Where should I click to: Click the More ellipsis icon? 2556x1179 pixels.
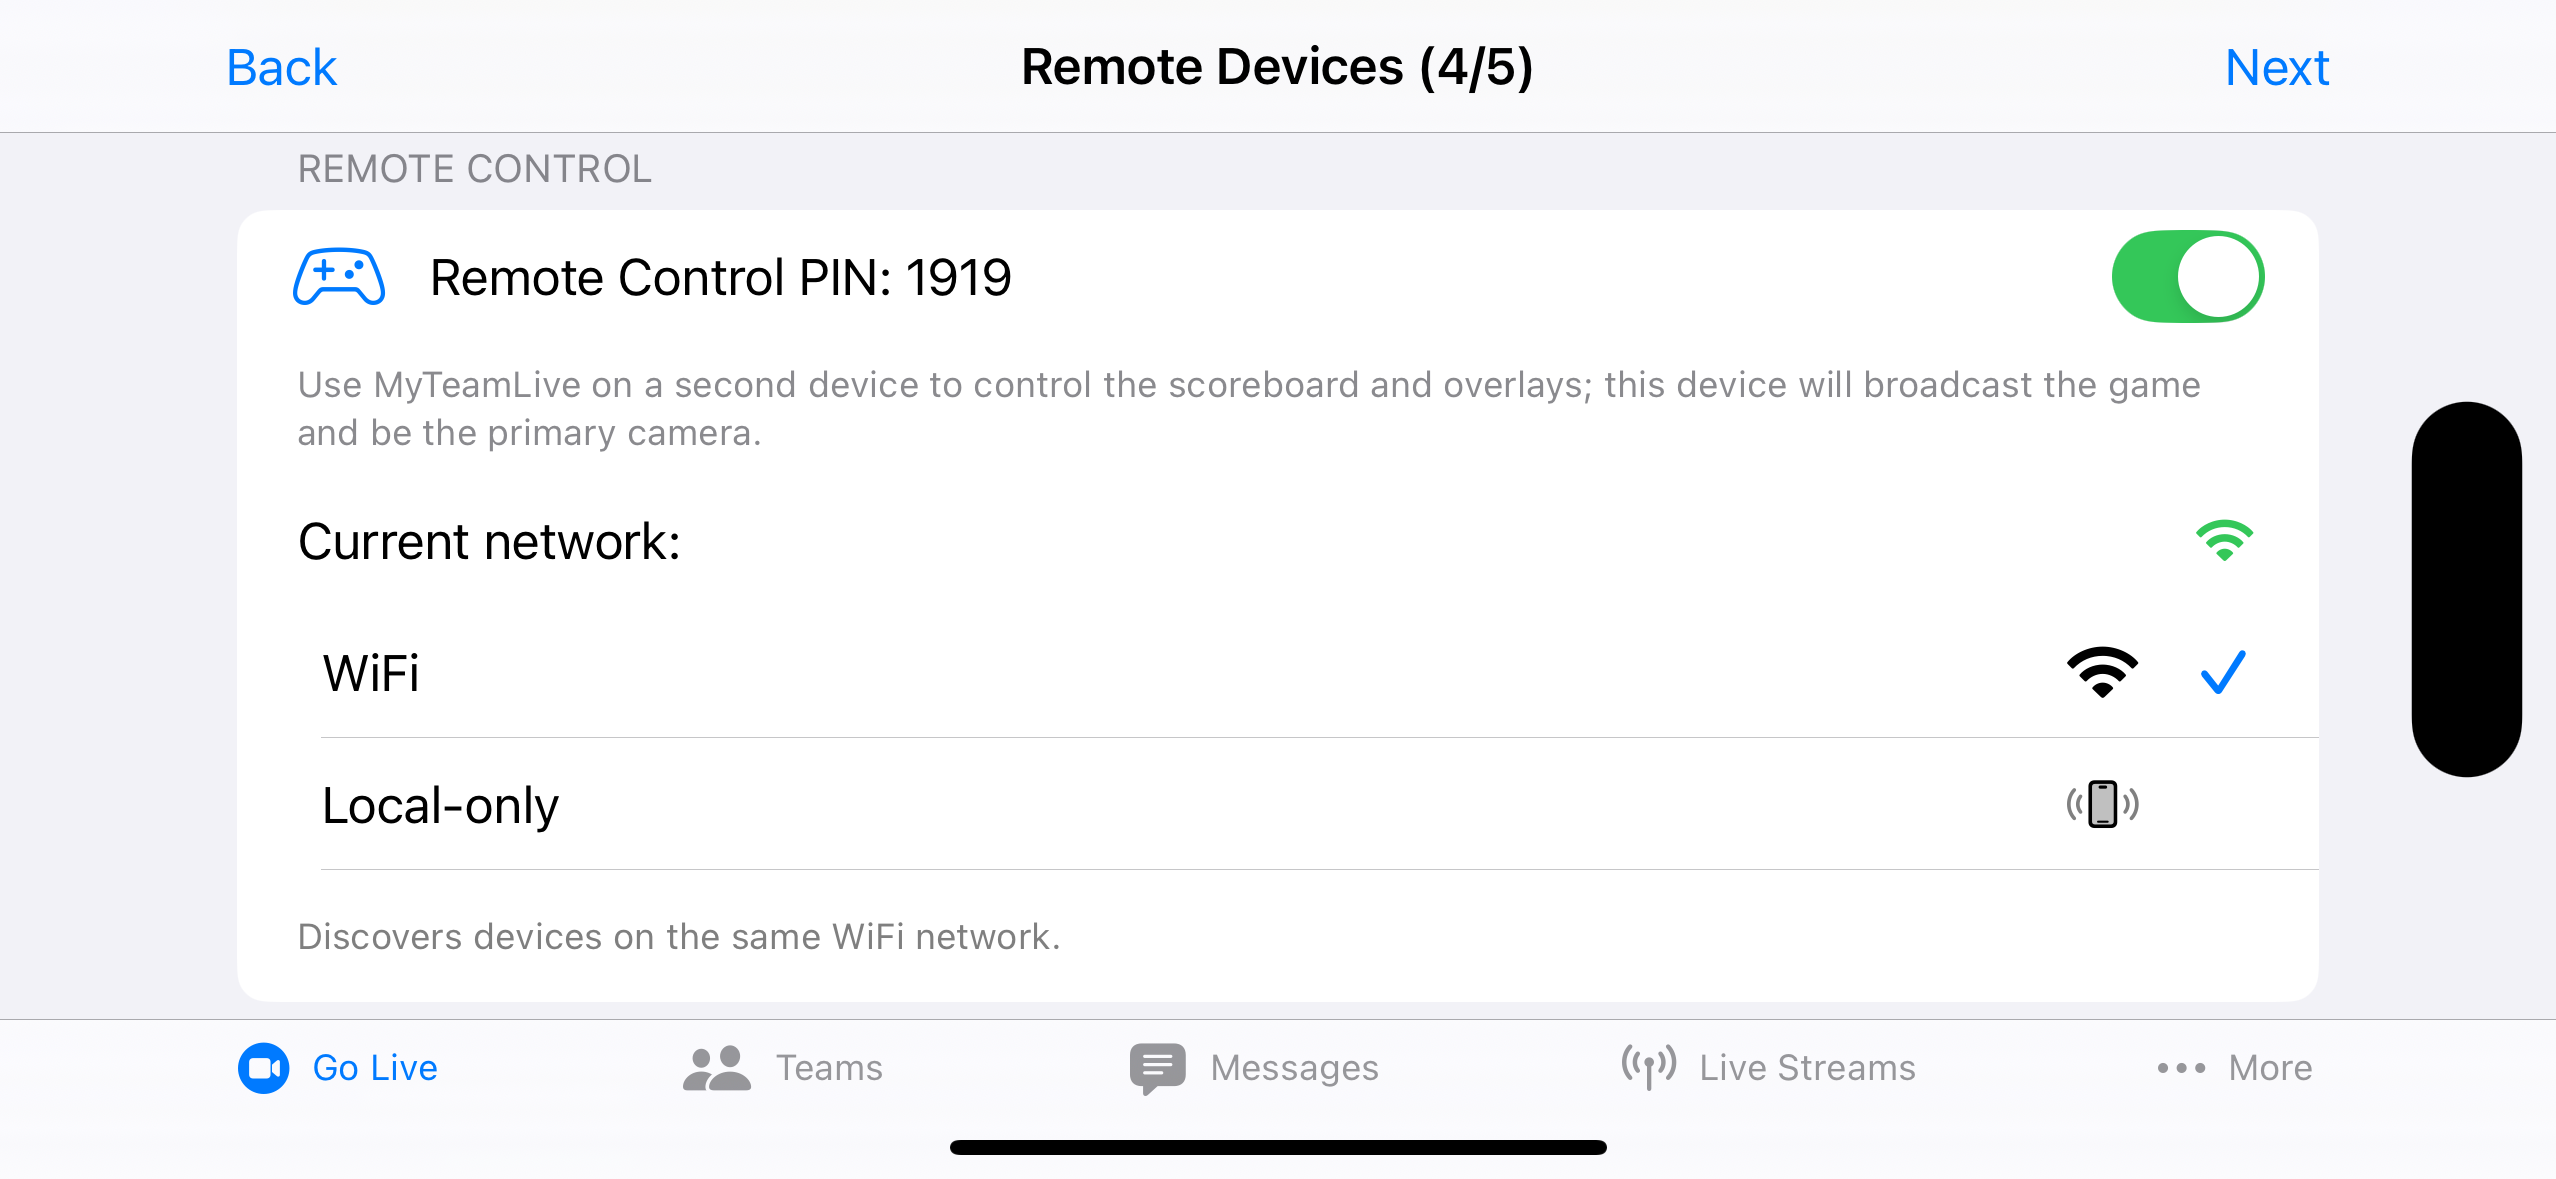coord(2179,1068)
